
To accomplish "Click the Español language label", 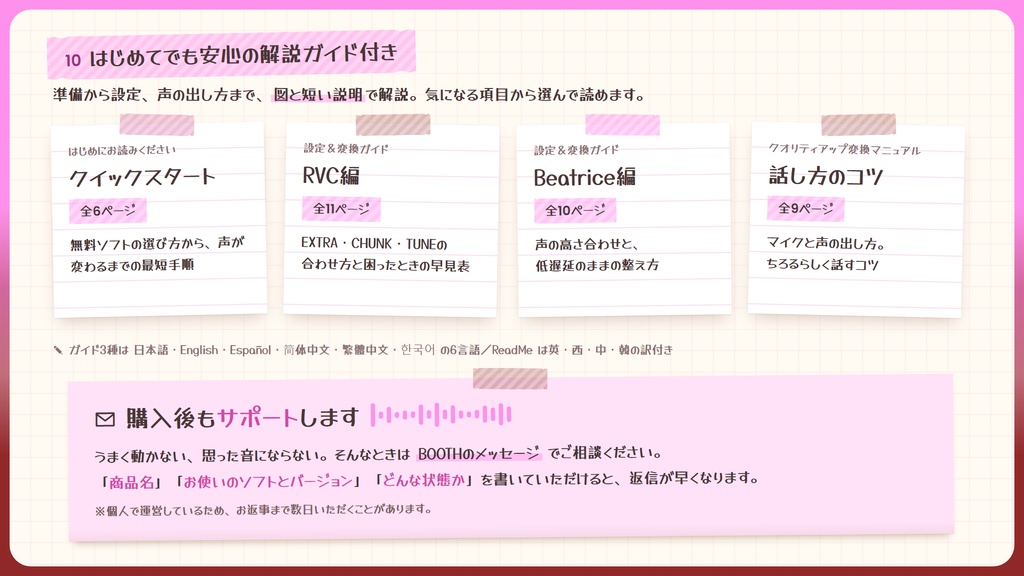I will pyautogui.click(x=250, y=350).
